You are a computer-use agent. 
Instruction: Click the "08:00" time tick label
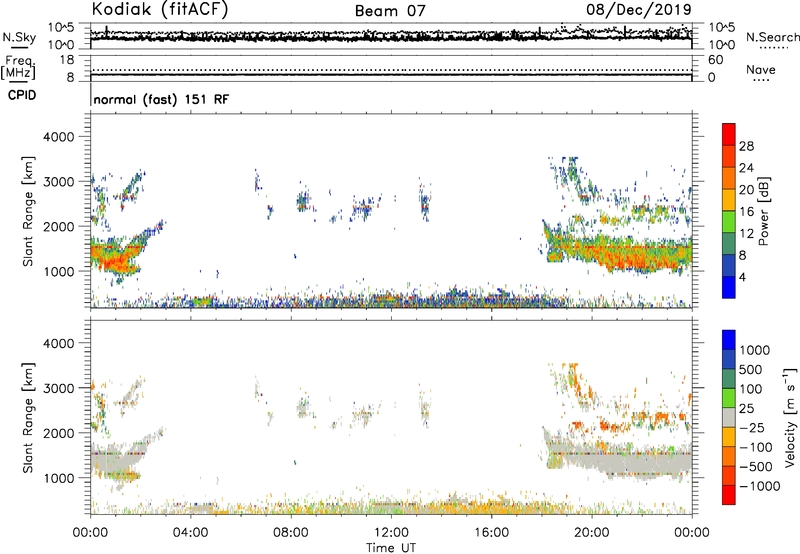point(290,533)
